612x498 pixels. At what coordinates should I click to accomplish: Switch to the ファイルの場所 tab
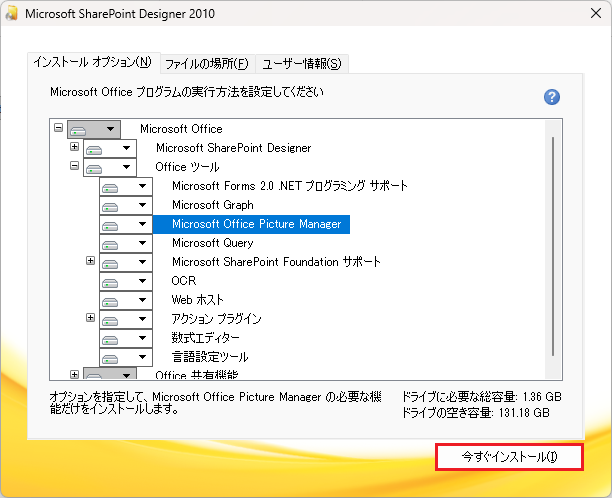pos(206,64)
